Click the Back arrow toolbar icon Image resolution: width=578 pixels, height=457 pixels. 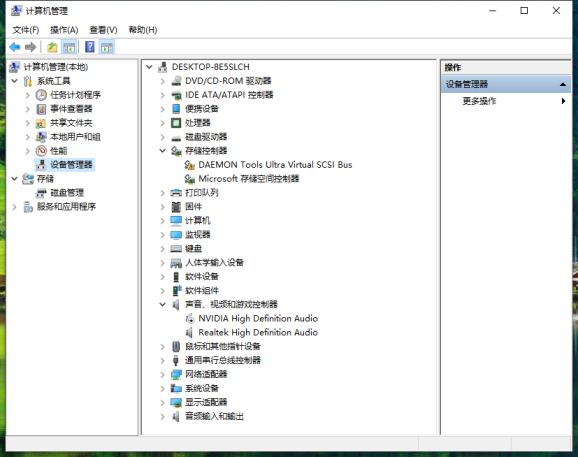coord(15,47)
